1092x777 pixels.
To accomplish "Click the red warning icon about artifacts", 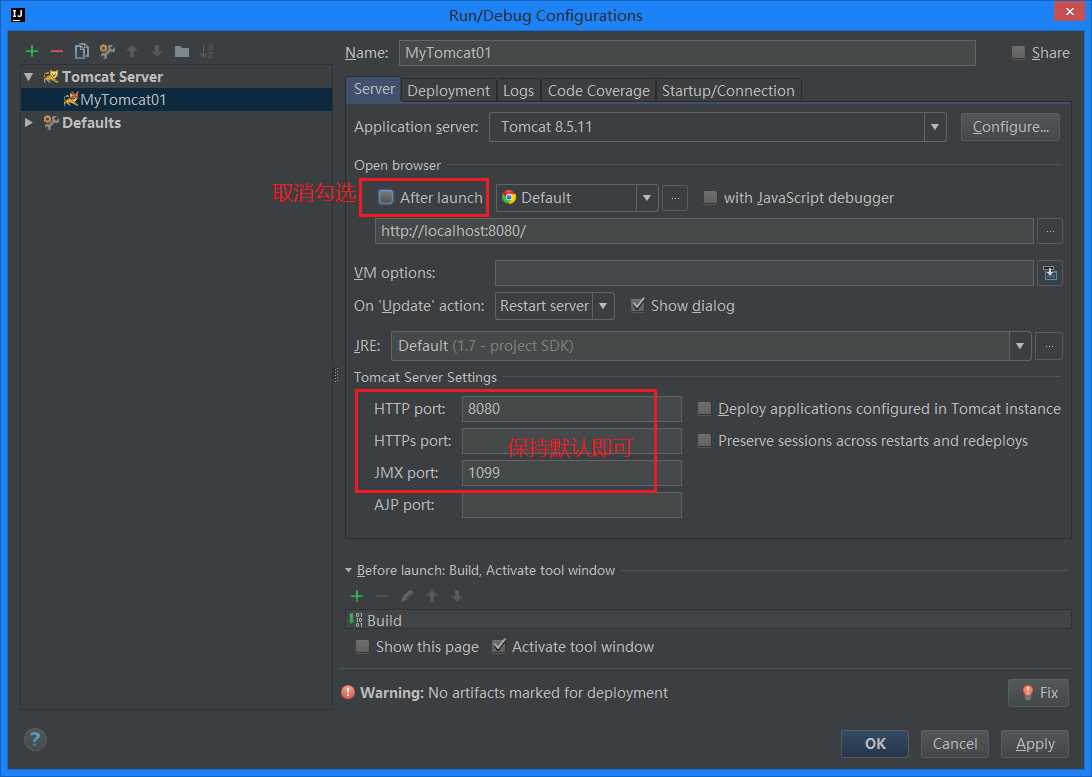I will (x=348, y=692).
